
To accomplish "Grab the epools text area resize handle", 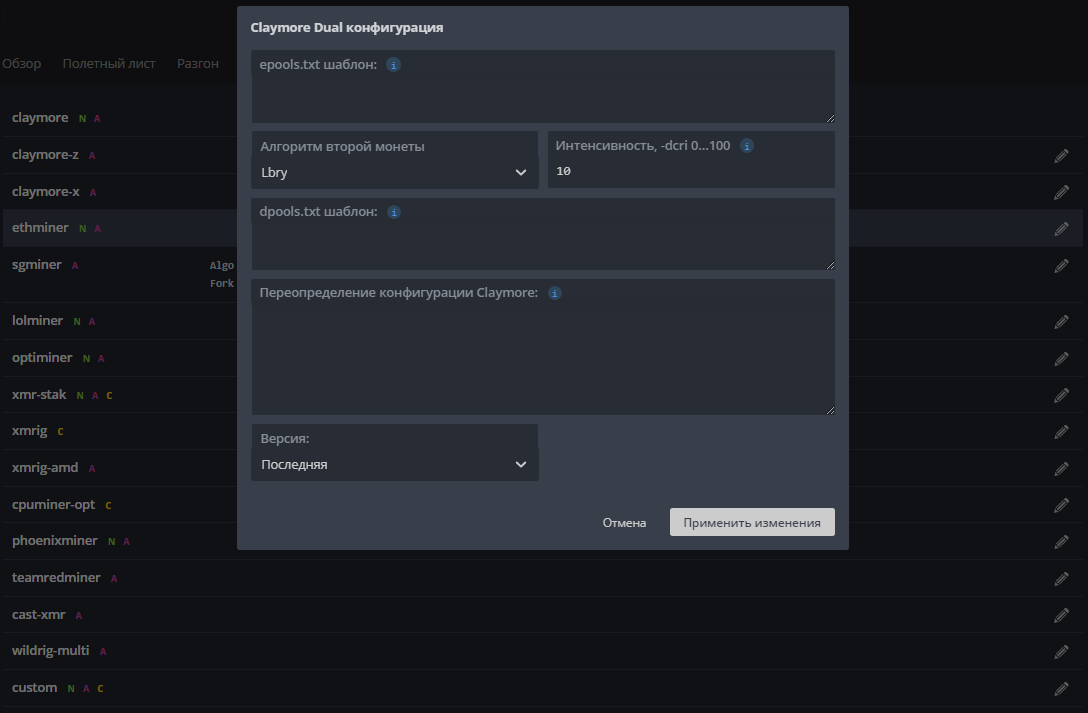I will [x=830, y=119].
